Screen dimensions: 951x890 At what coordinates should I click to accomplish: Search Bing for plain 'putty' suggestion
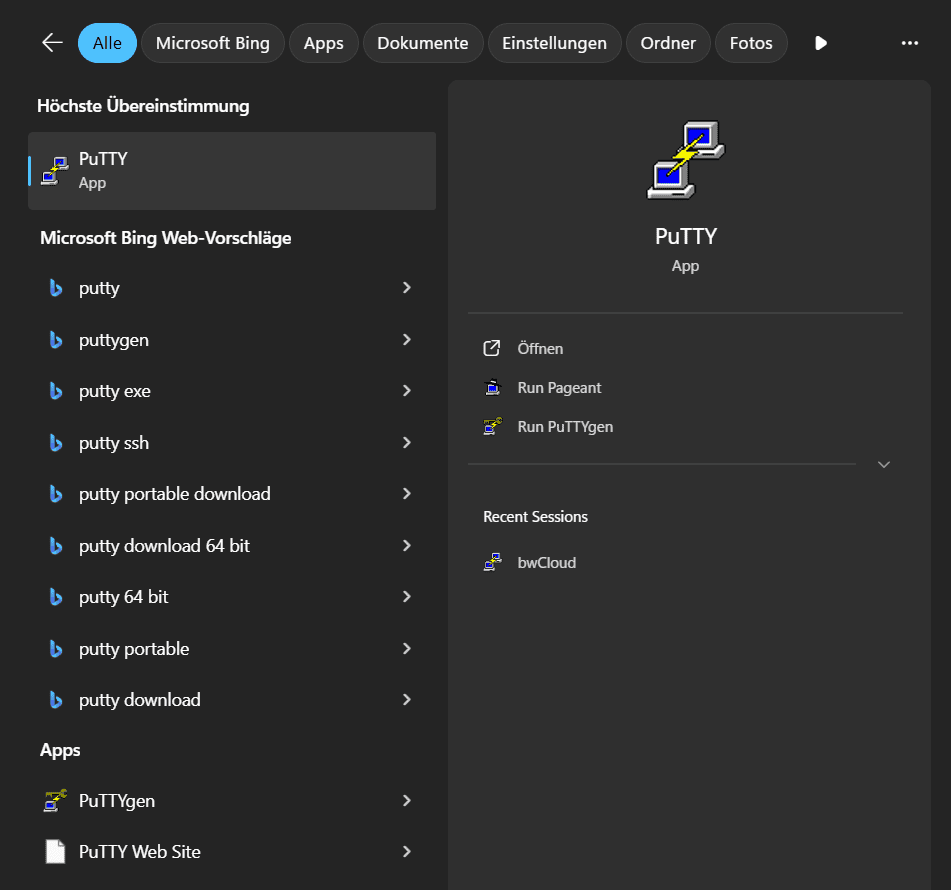[99, 288]
